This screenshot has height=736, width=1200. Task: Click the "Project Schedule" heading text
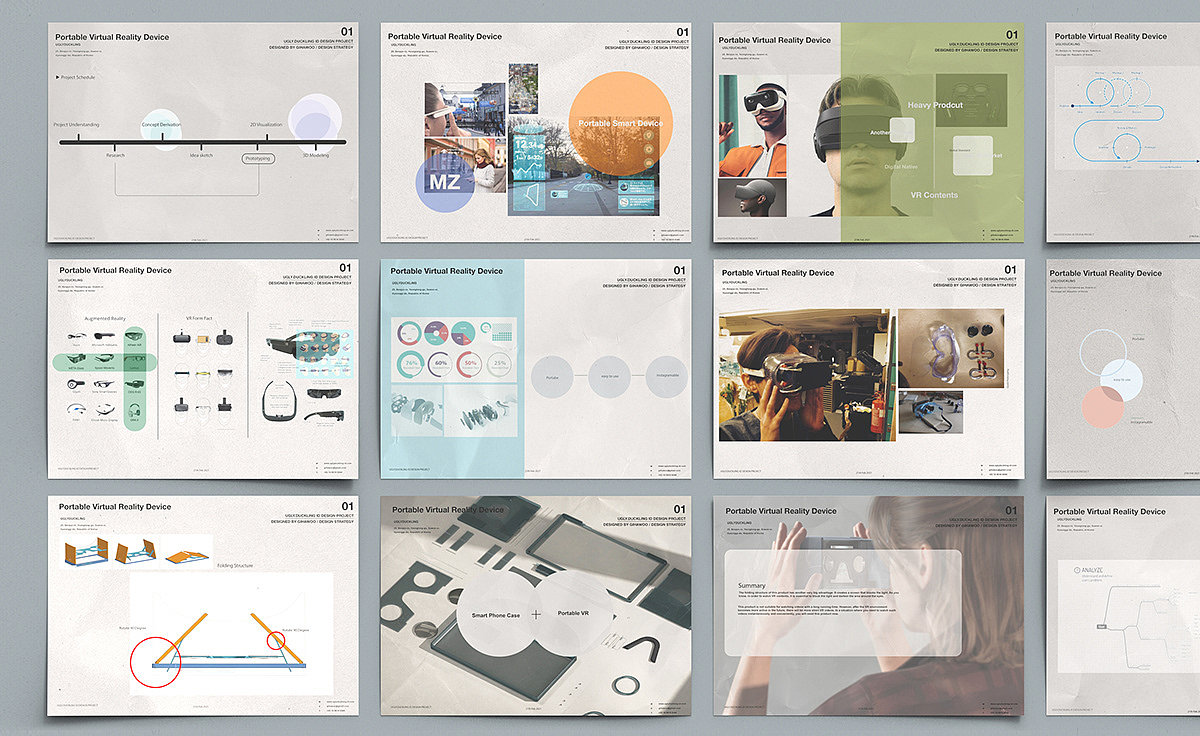(80, 77)
